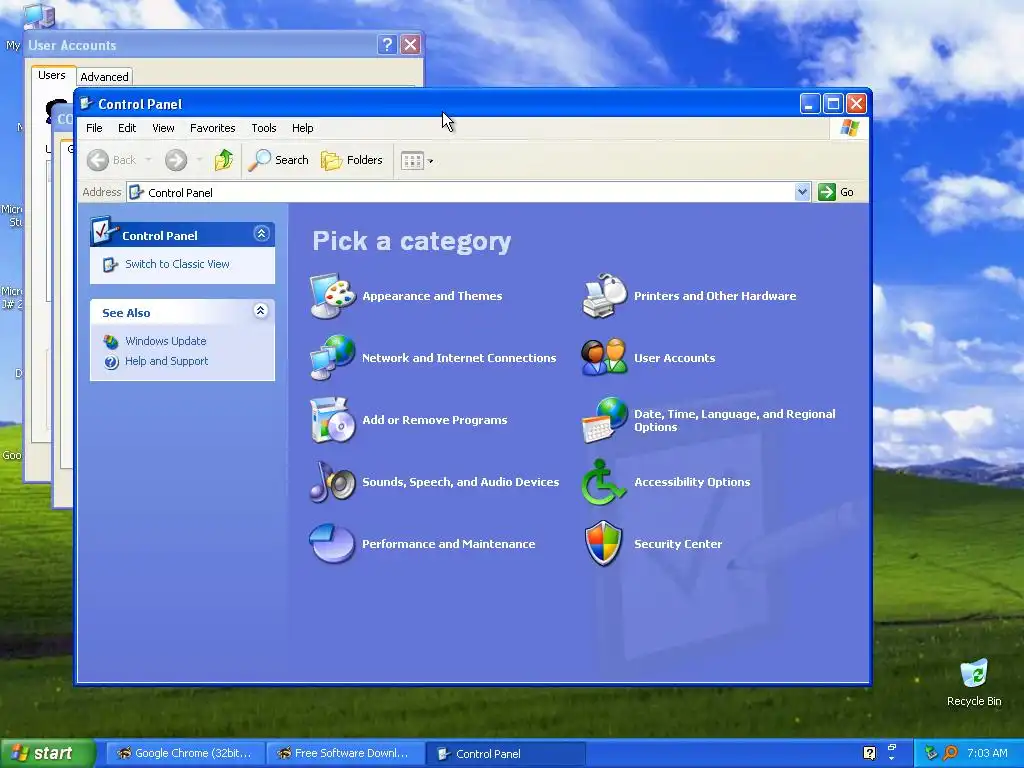The image size is (1024, 768).
Task: Open the Edit menu
Action: click(x=127, y=128)
